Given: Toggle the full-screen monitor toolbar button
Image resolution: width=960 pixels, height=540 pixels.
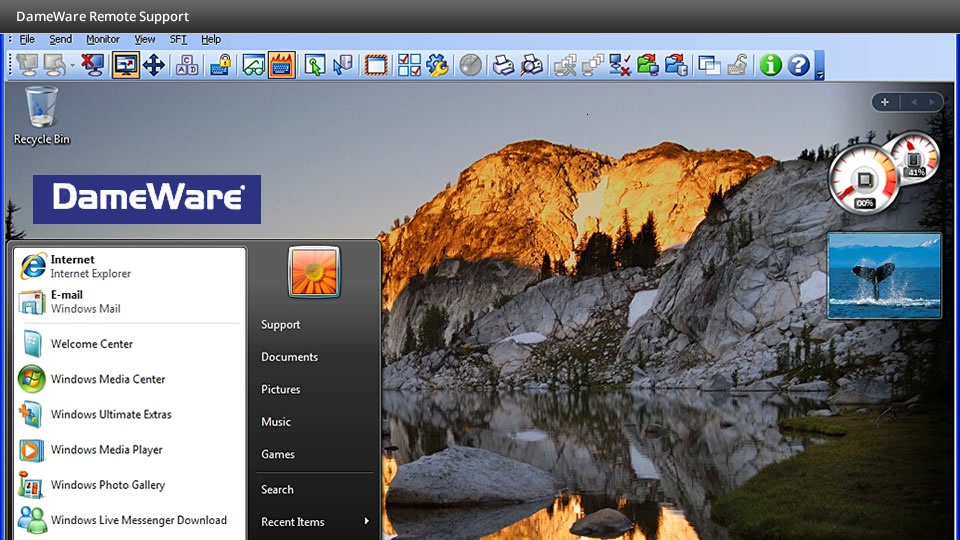Looking at the screenshot, I should point(126,65).
